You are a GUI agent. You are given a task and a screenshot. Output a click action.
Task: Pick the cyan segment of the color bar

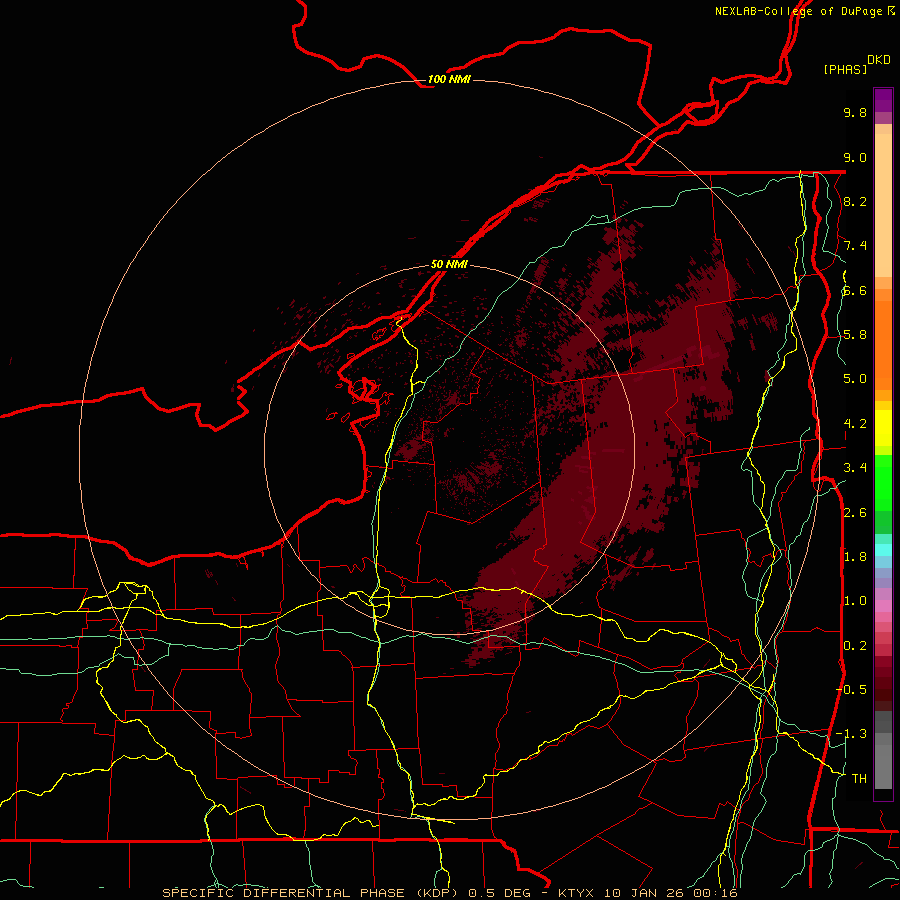tap(883, 550)
